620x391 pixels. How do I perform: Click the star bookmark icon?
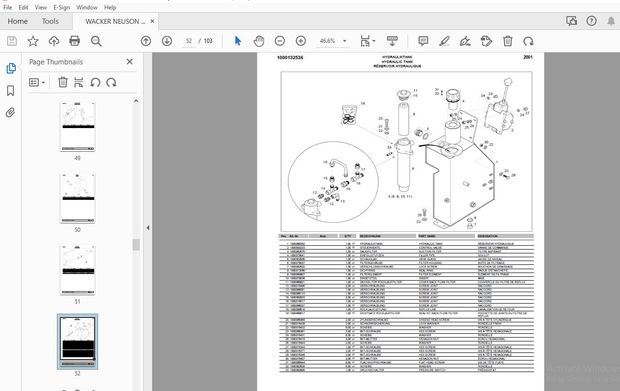pyautogui.click(x=33, y=41)
